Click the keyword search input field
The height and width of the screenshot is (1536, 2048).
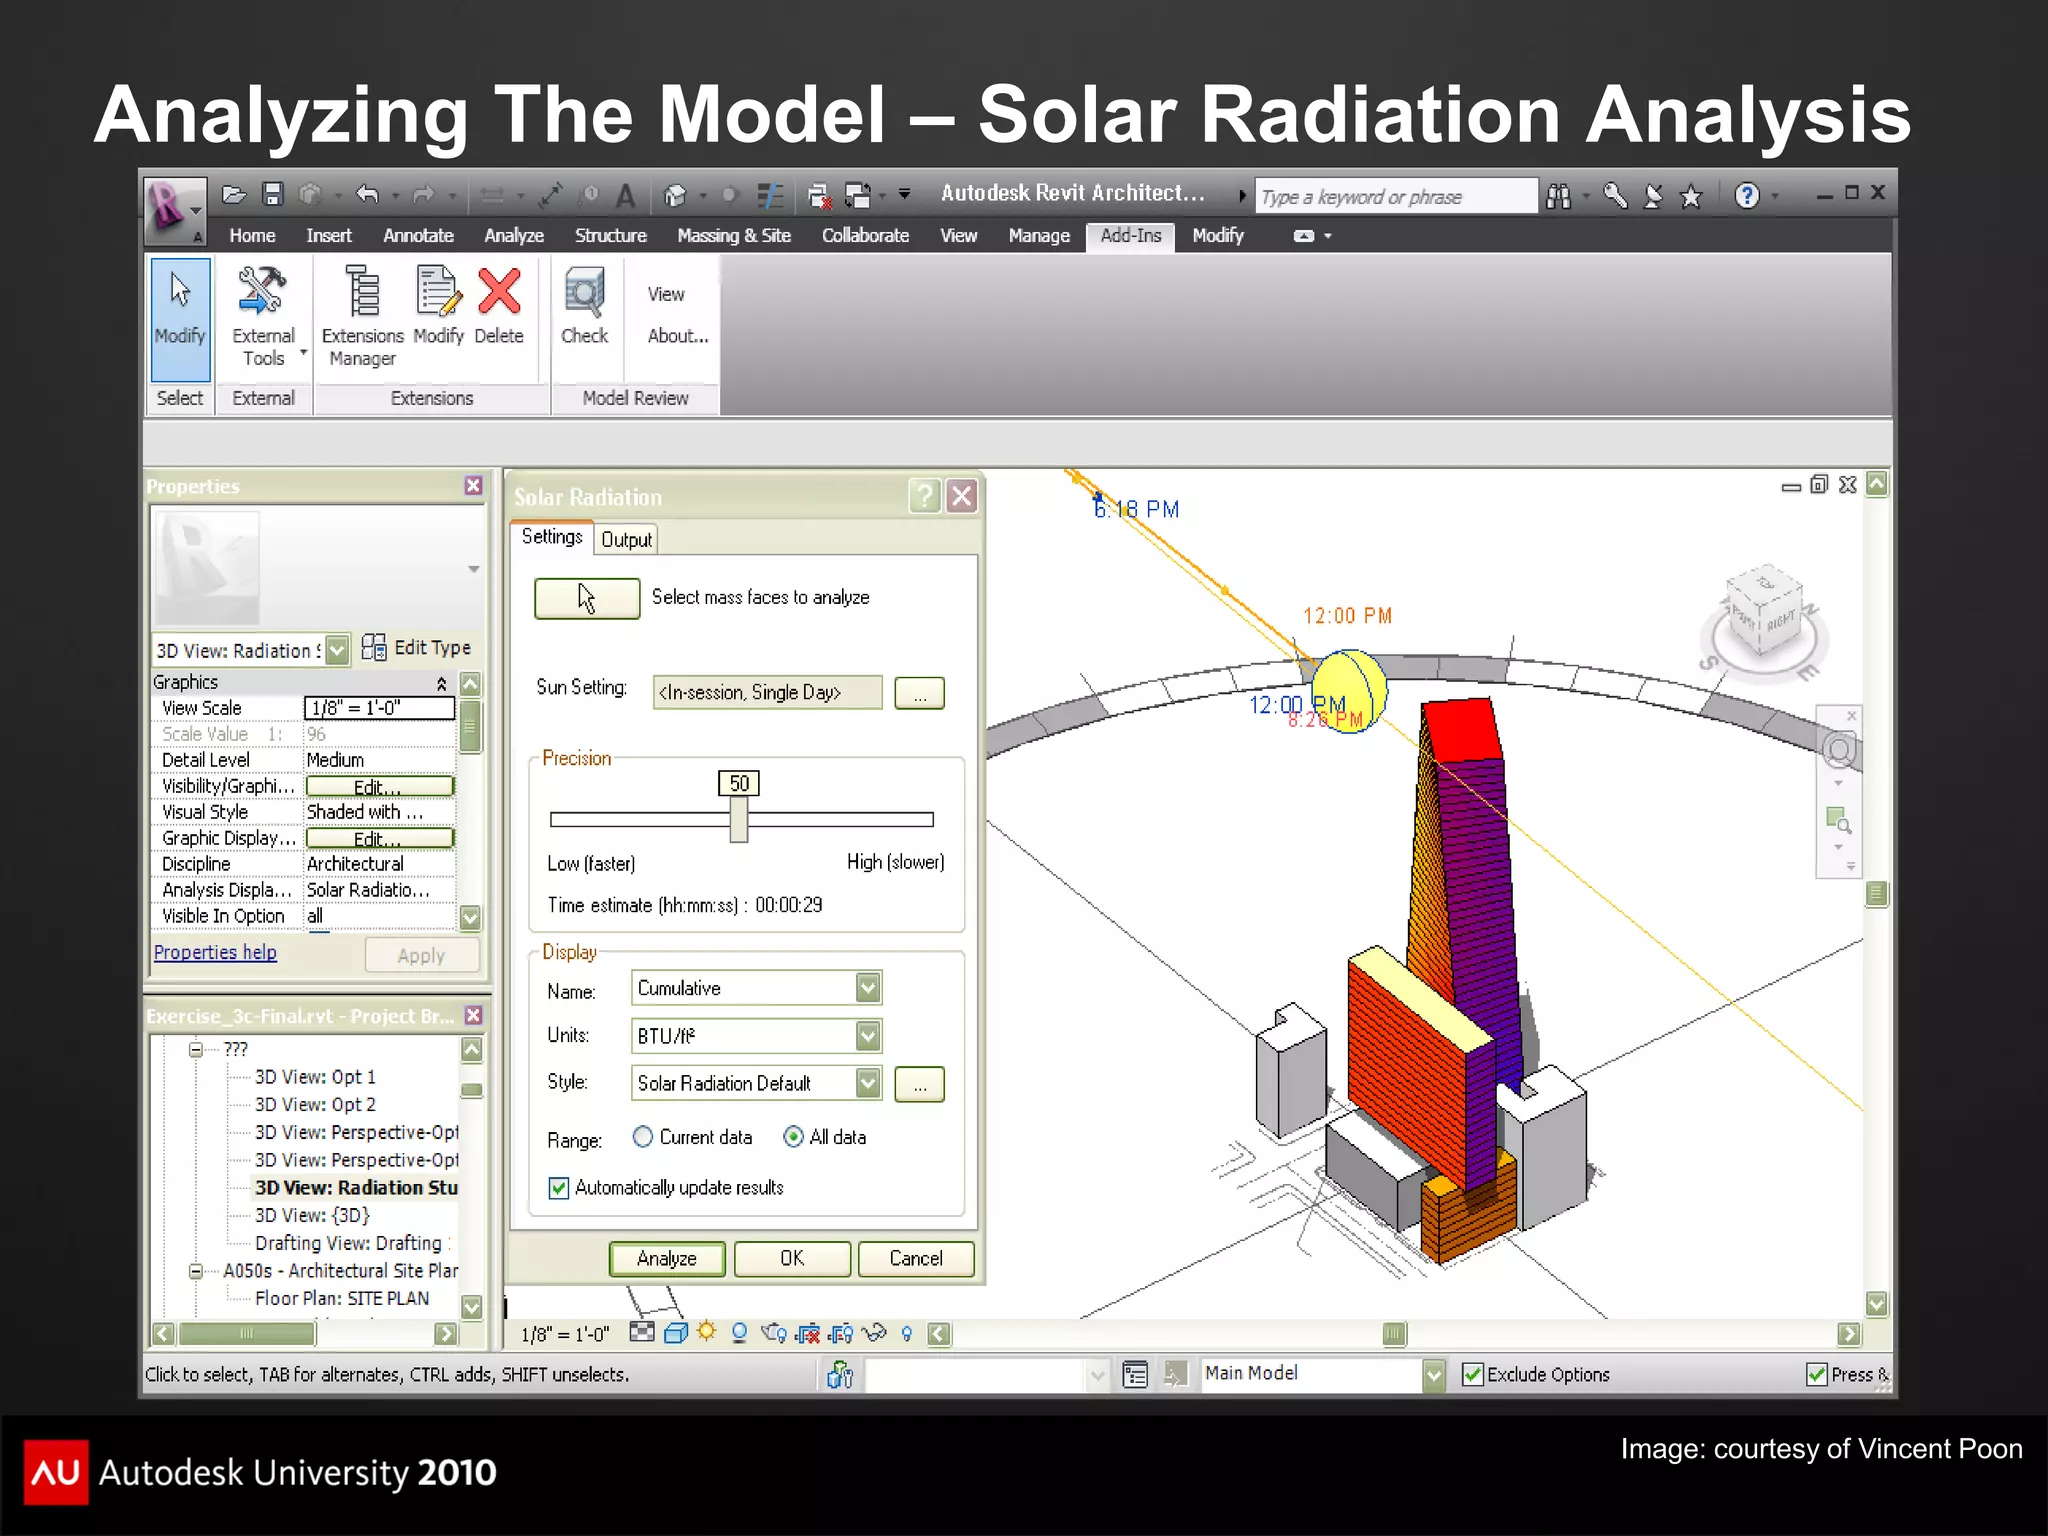1395,196
